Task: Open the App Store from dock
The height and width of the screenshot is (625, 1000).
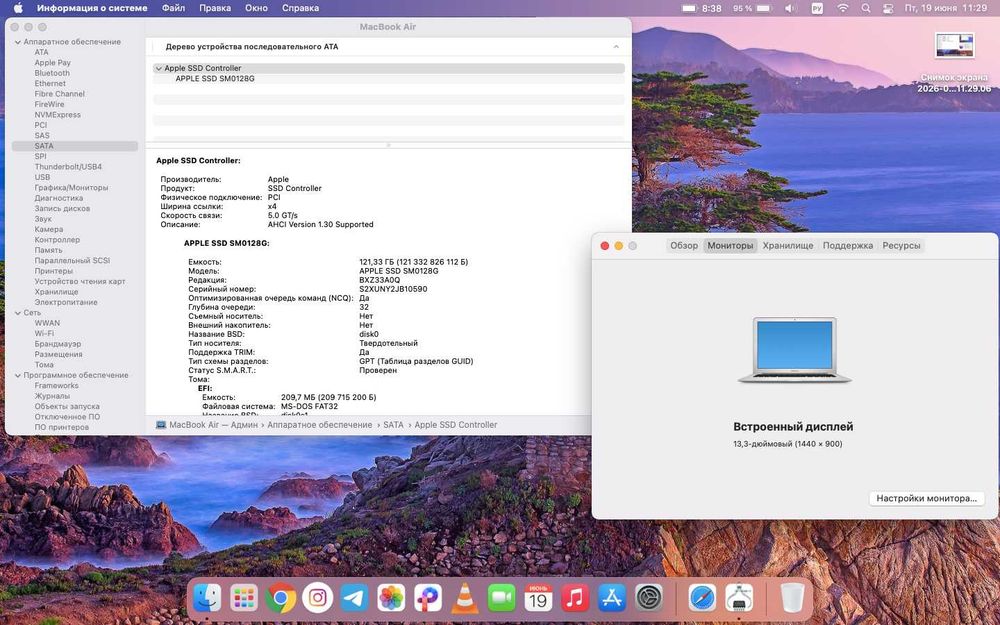Action: pos(612,598)
